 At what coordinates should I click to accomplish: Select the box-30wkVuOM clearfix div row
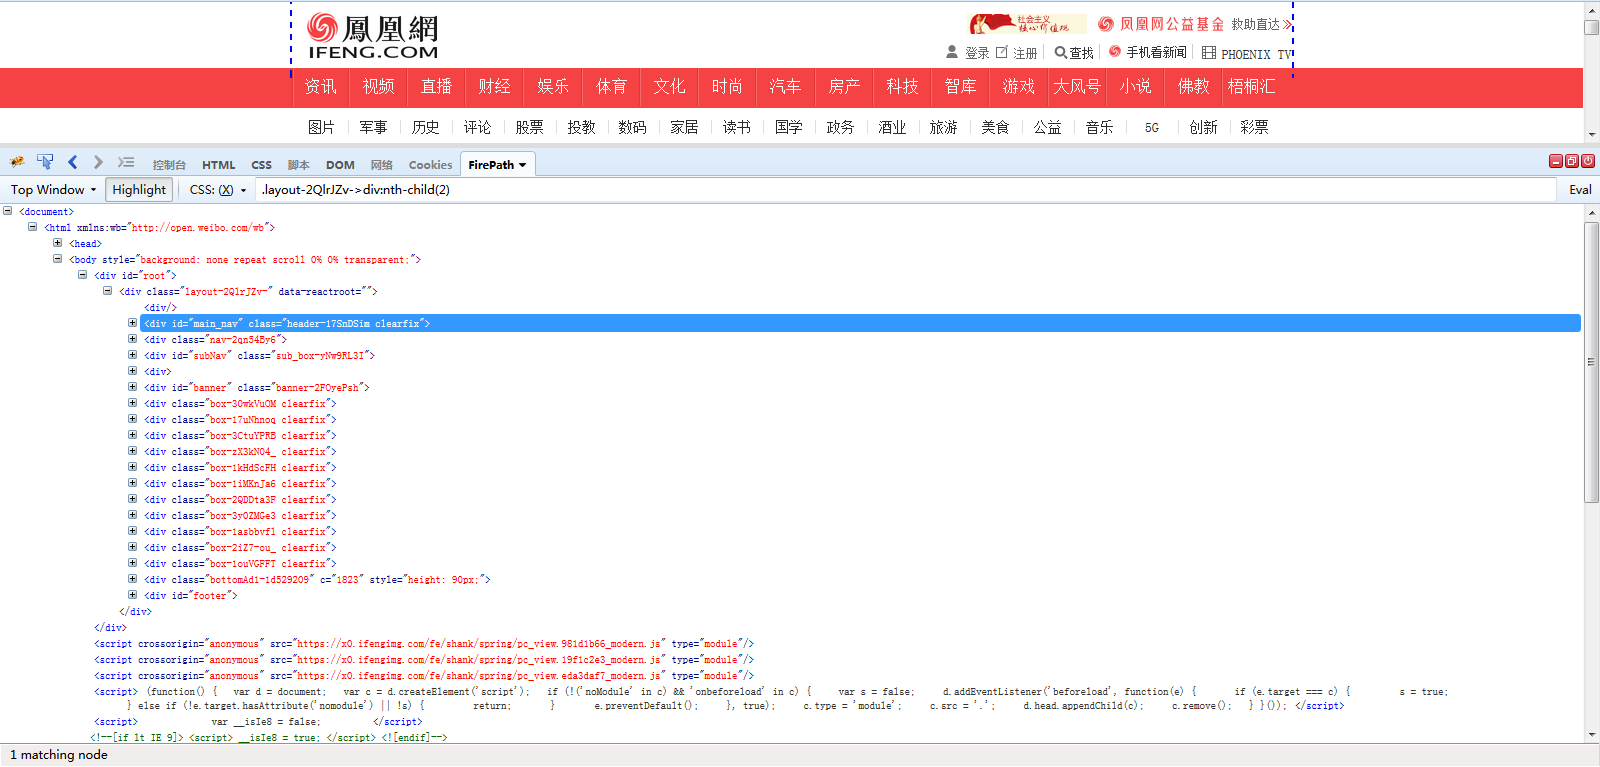(x=240, y=404)
